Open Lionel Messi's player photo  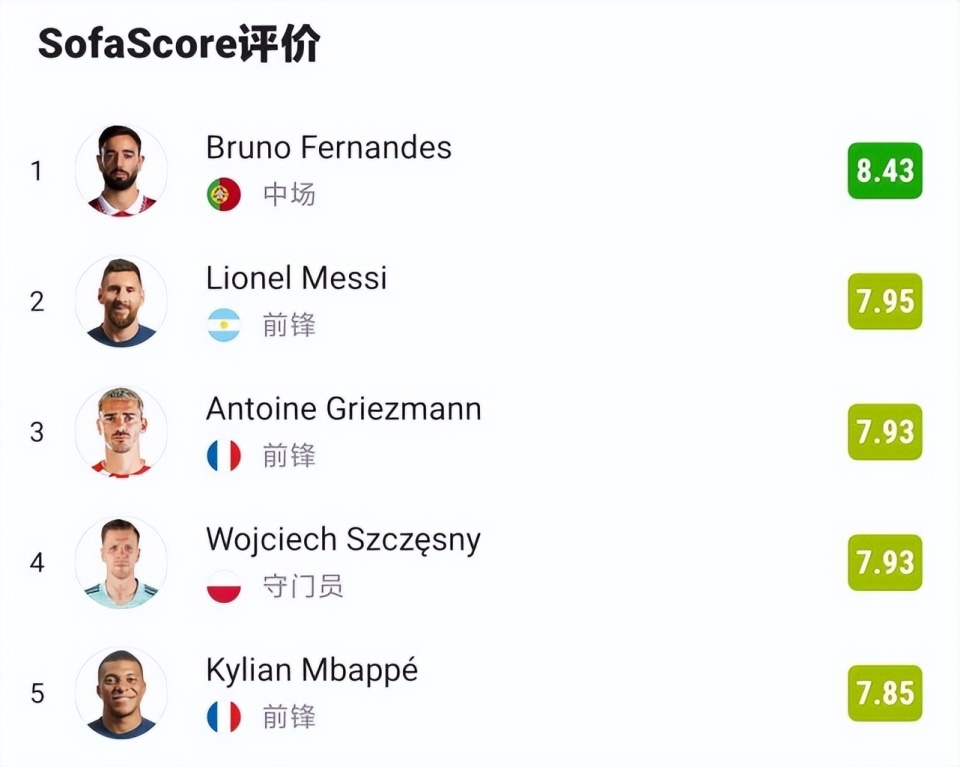point(121,302)
